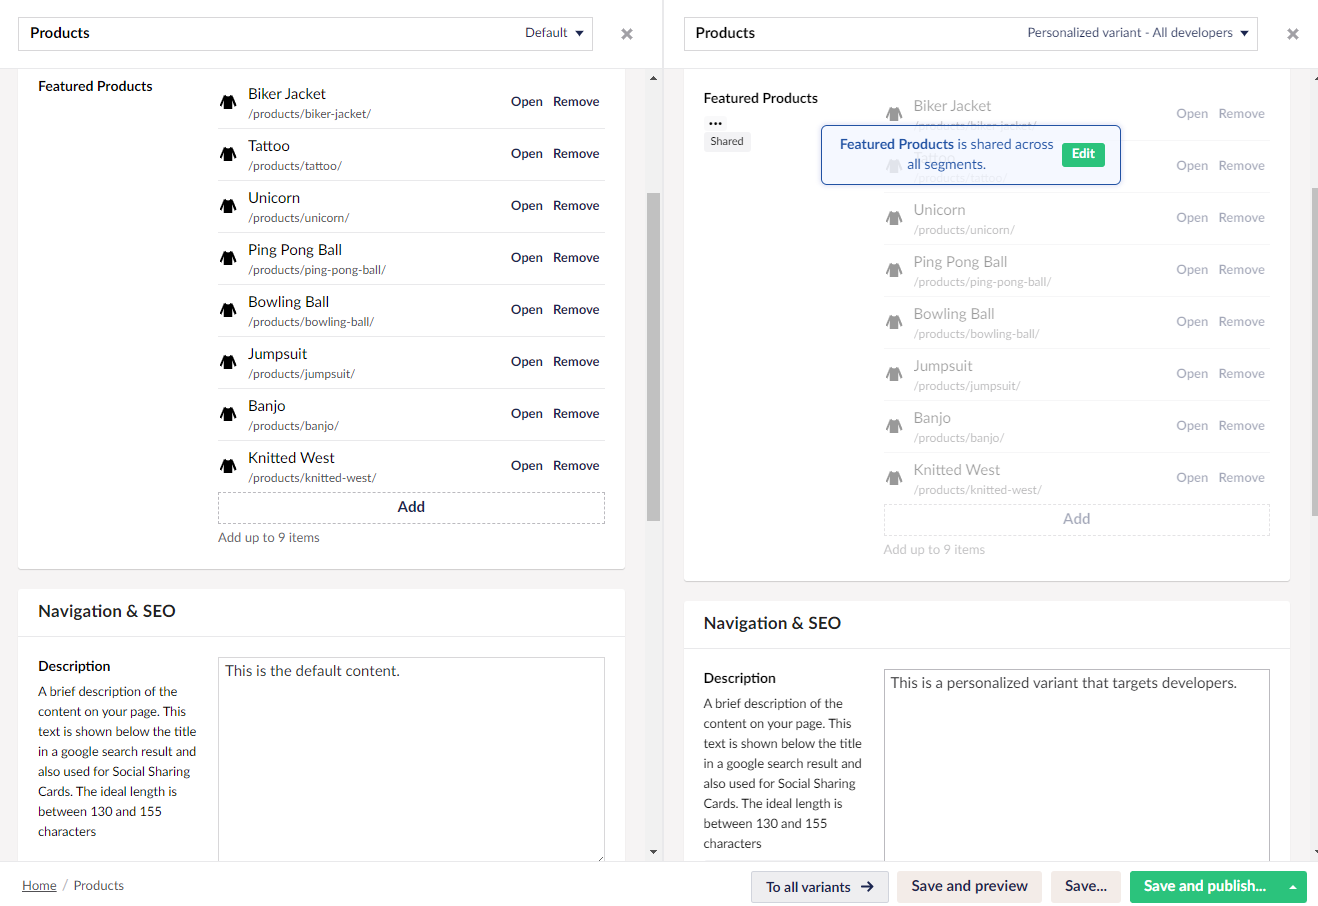This screenshot has height=906, width=1318.
Task: Close the personalized variant panel on the right
Action: 1292,34
